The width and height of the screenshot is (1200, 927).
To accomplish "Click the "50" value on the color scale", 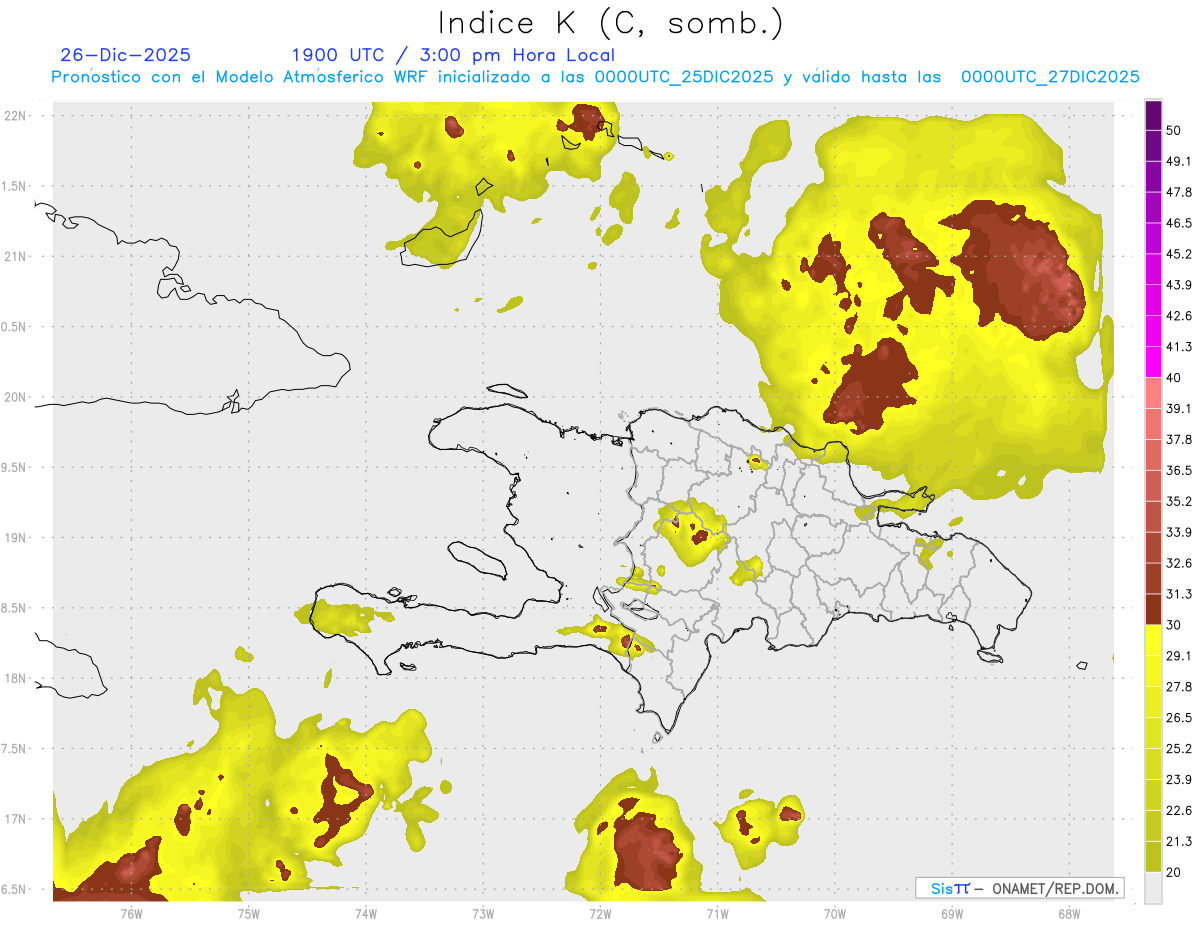I will (1175, 130).
